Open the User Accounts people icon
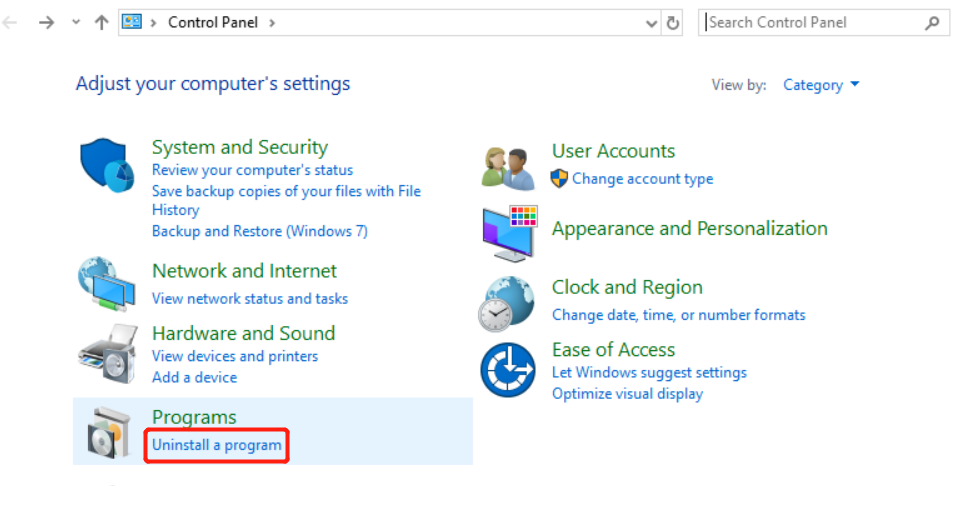 [x=508, y=166]
